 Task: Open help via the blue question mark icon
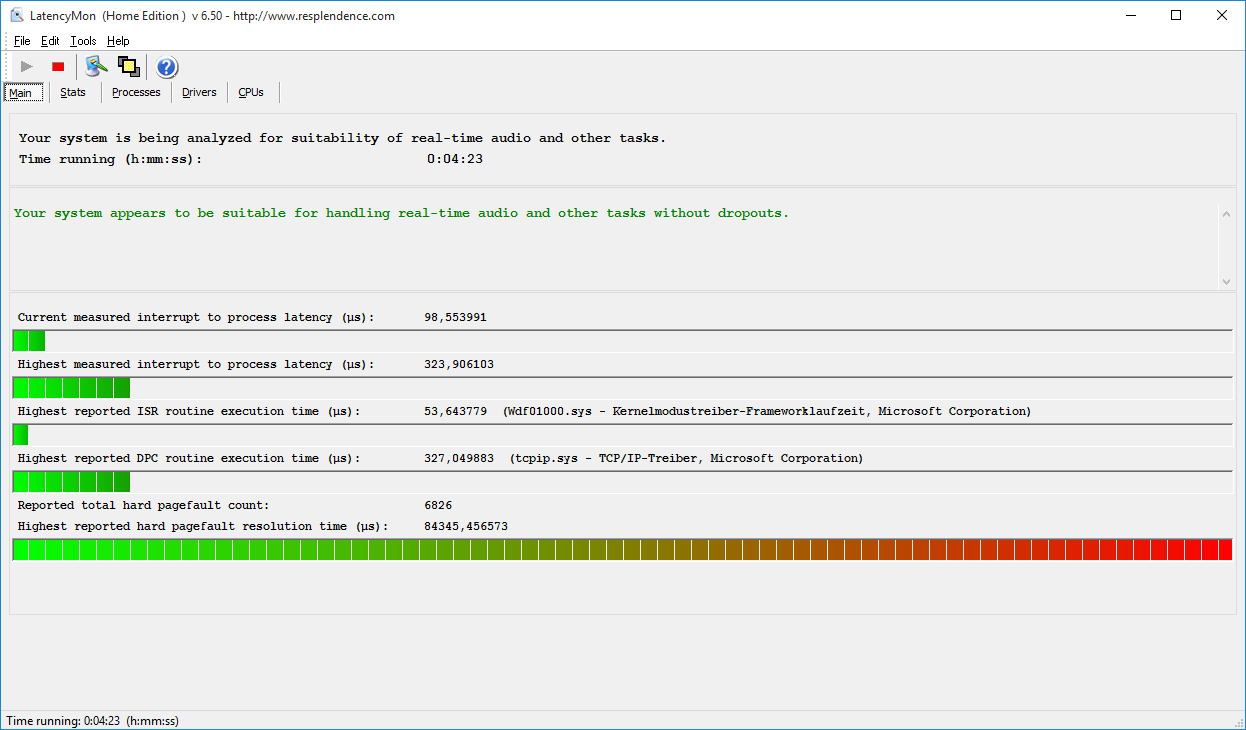(x=167, y=67)
